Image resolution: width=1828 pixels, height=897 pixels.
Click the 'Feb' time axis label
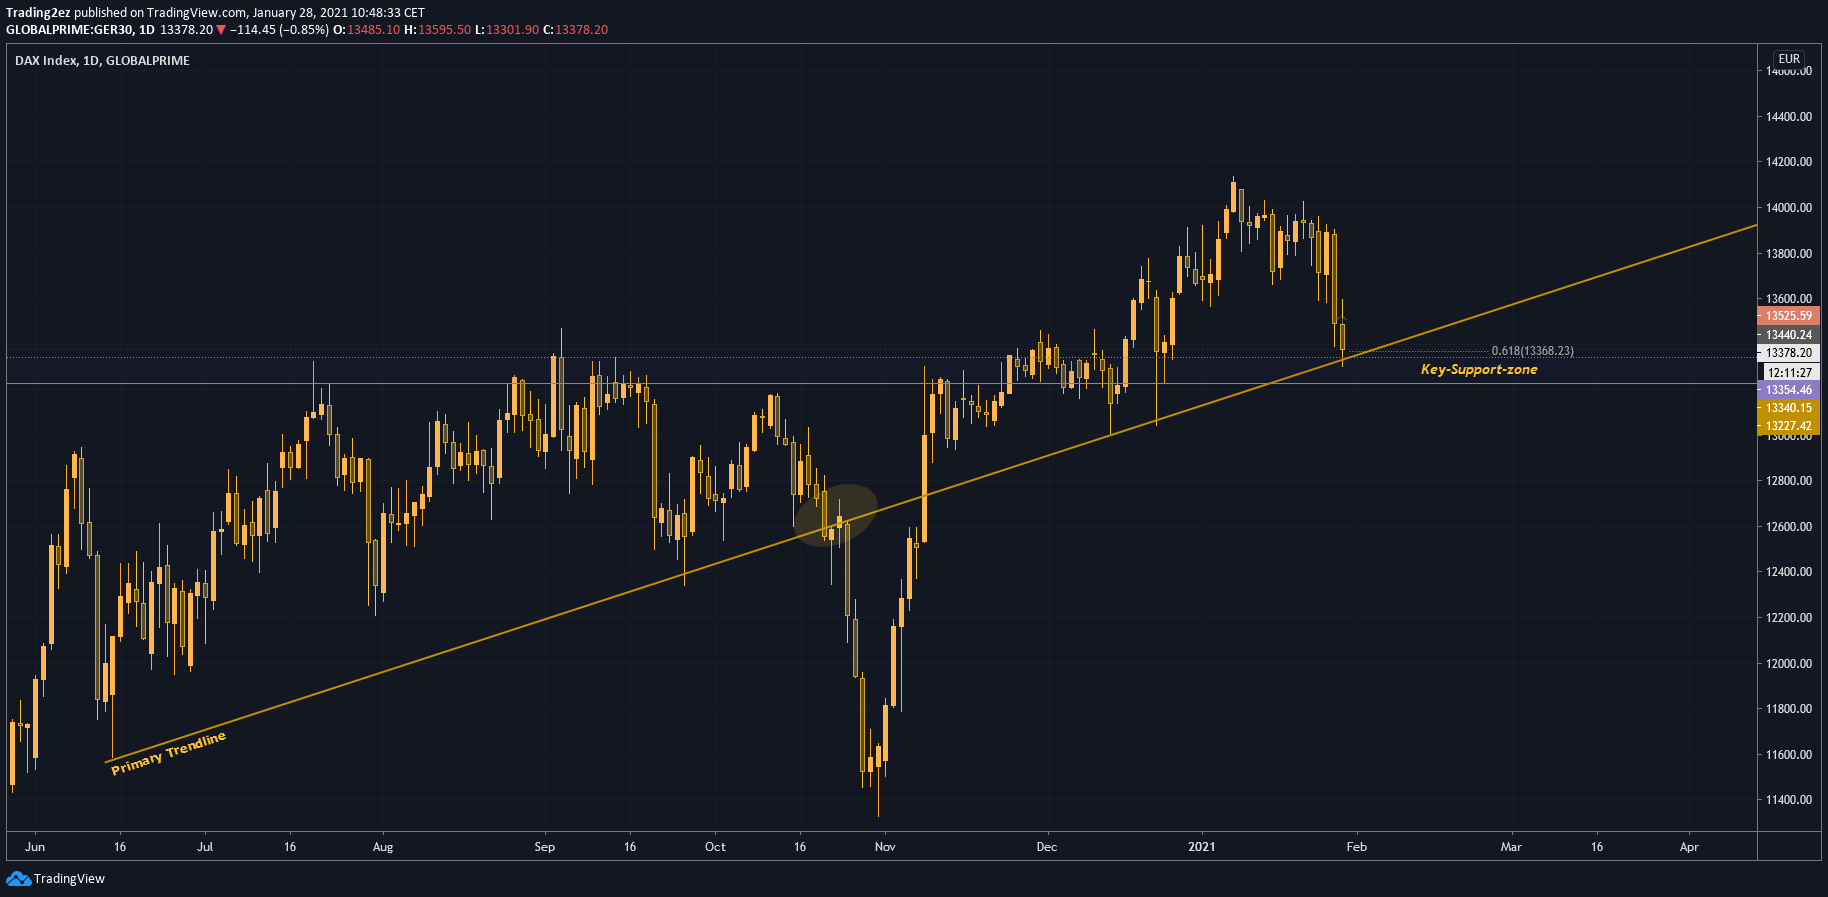pyautogui.click(x=1357, y=847)
